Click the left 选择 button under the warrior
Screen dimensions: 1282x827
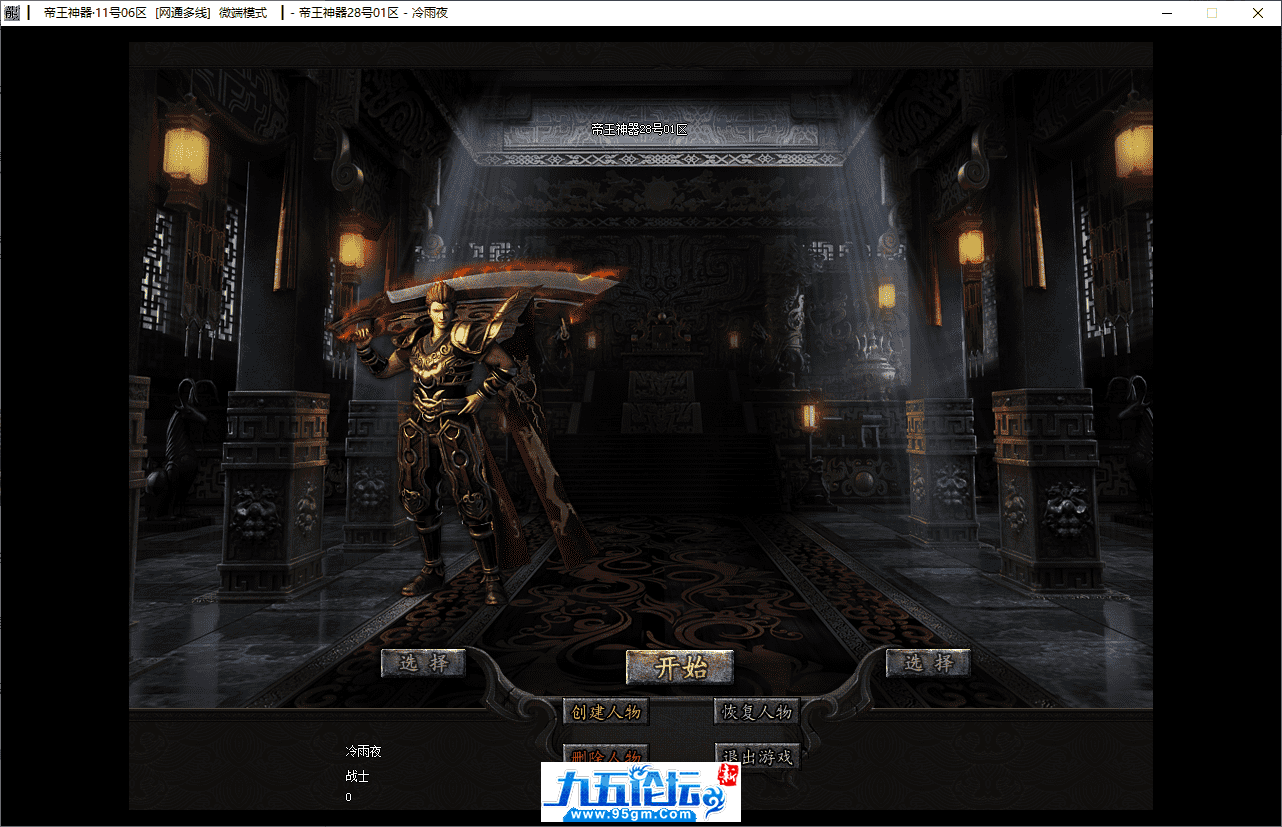[423, 662]
